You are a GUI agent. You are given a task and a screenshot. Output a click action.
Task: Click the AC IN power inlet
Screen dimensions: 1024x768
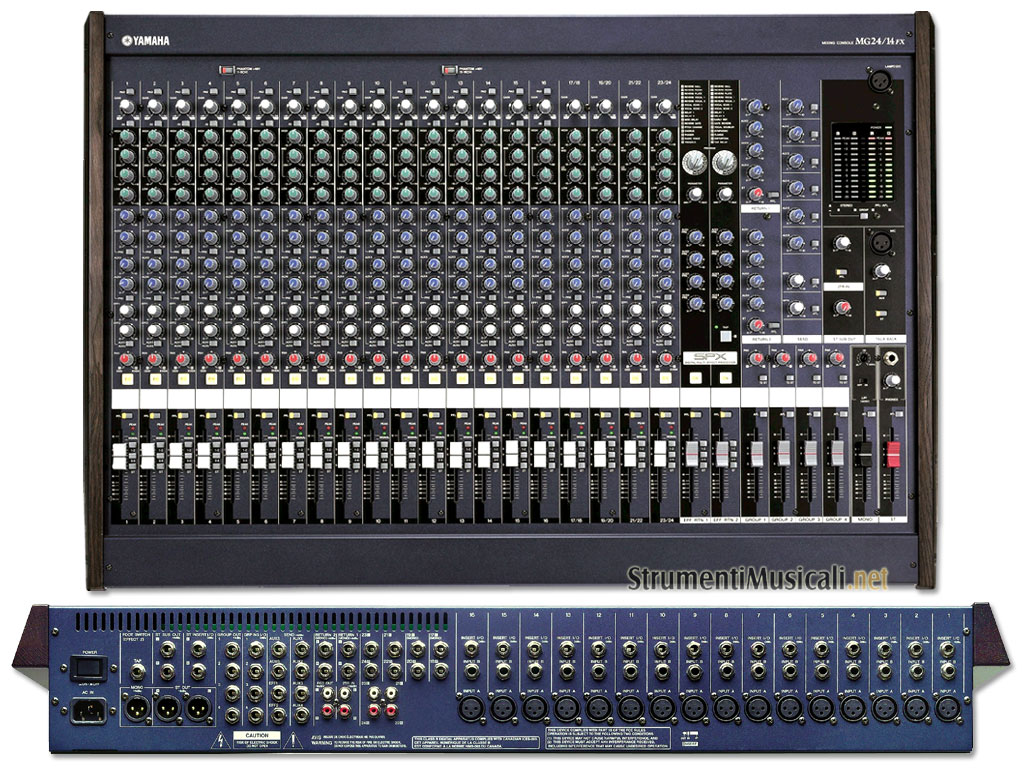click(89, 711)
